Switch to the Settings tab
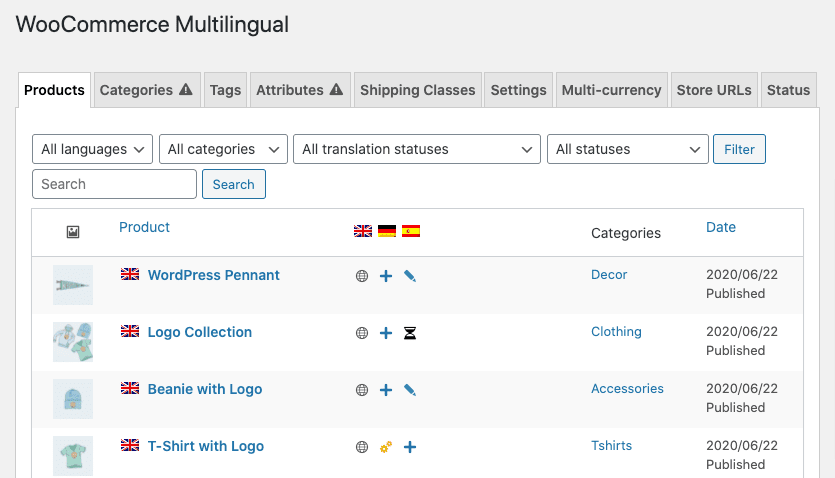This screenshot has width=835, height=478. coord(518,90)
